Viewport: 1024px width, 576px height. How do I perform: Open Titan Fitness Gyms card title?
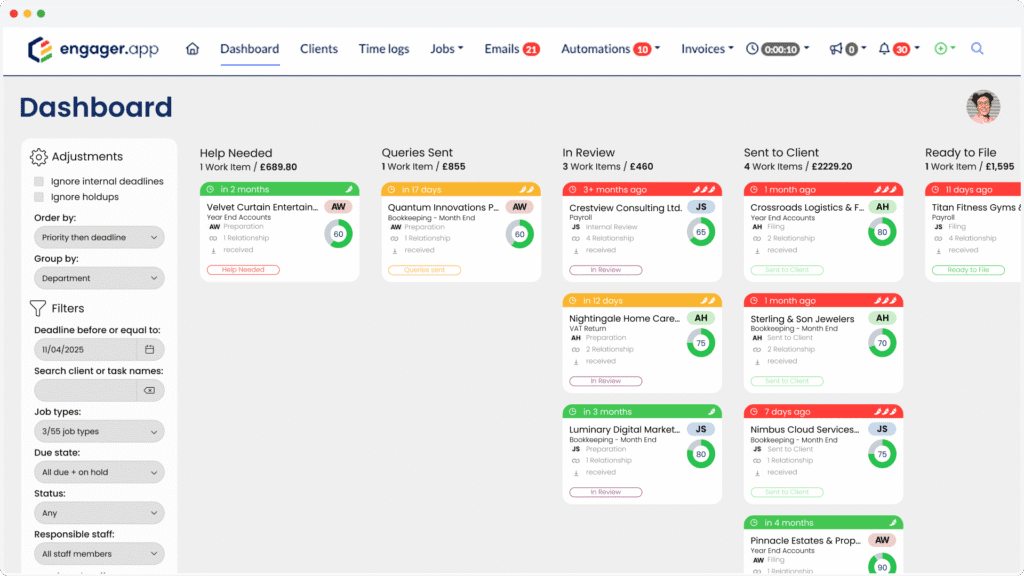pyautogui.click(x=976, y=207)
